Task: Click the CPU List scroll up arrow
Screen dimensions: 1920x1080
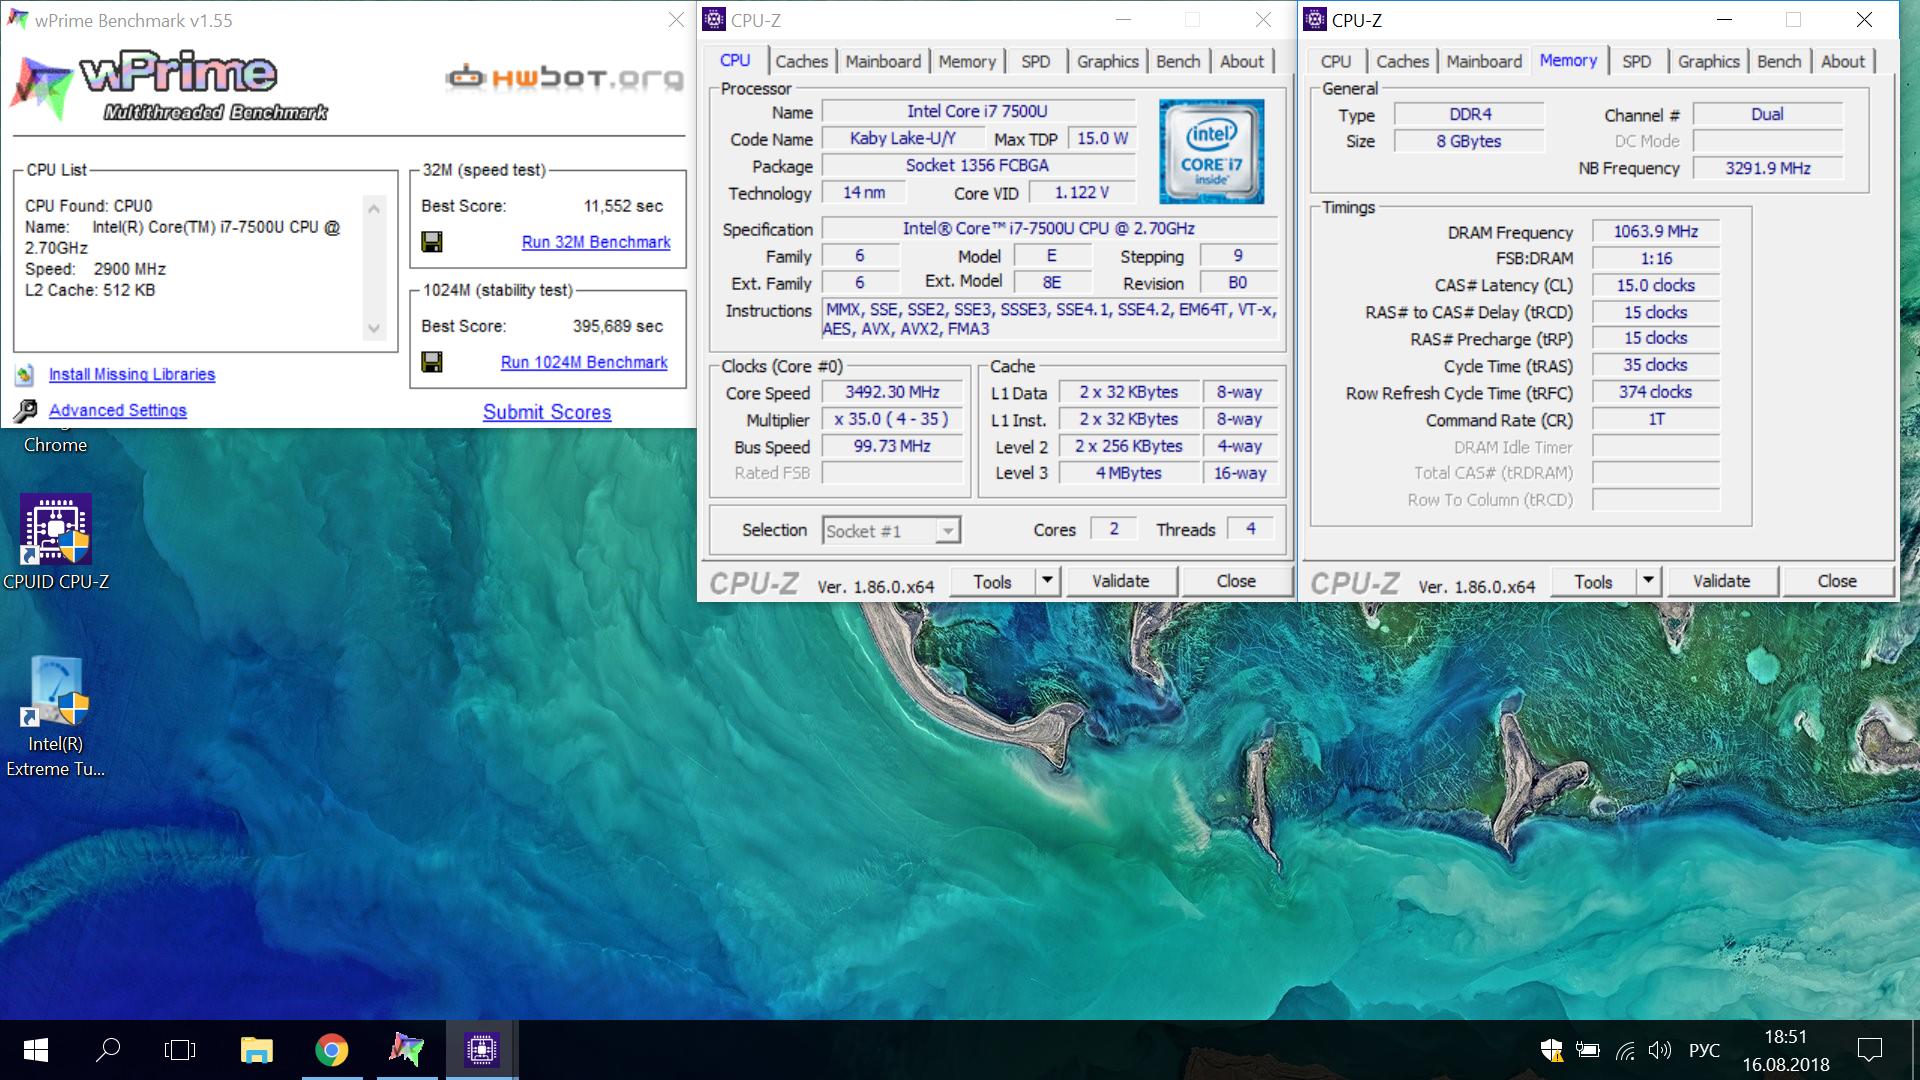Action: click(374, 209)
